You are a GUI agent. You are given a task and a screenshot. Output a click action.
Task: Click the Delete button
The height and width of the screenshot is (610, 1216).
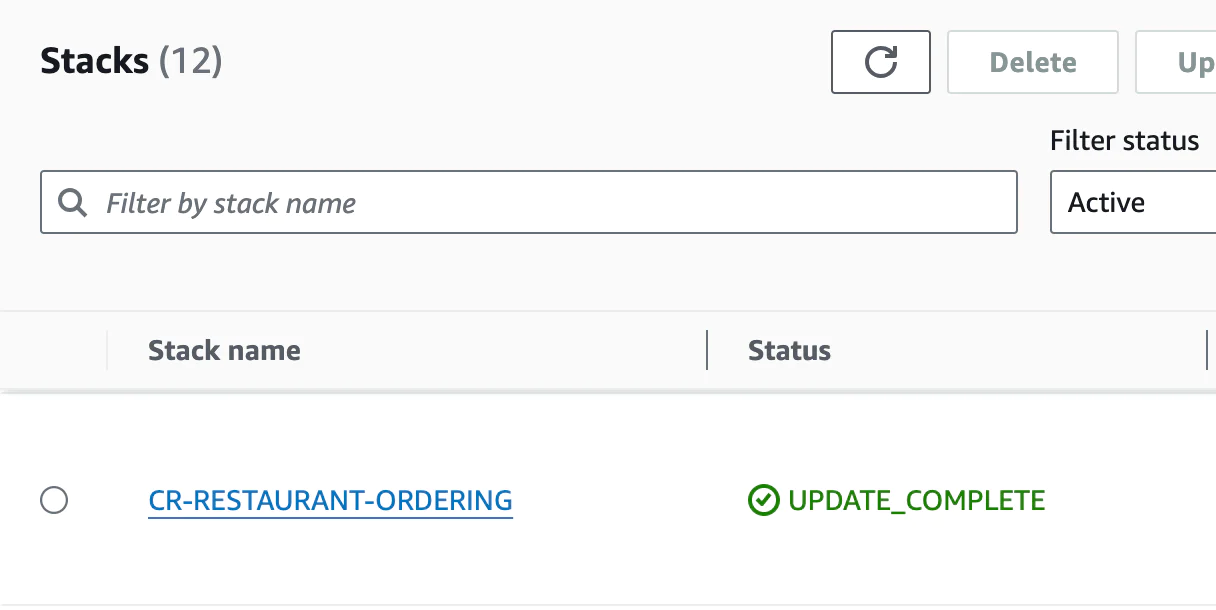[1032, 62]
